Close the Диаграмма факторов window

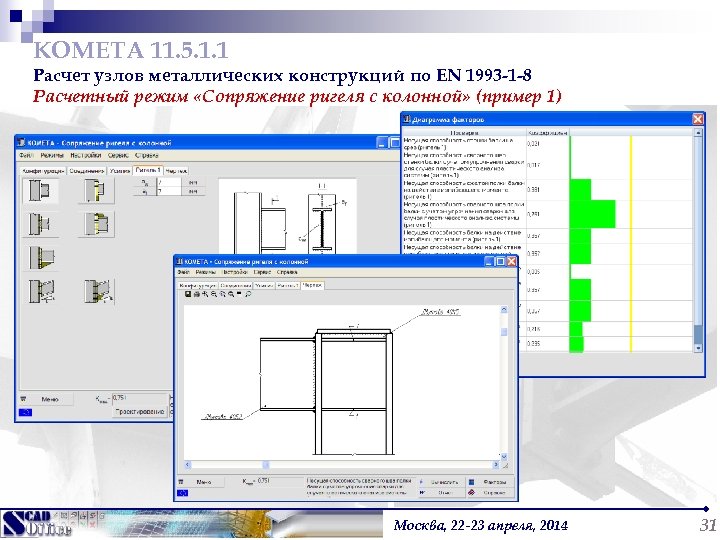(x=698, y=120)
